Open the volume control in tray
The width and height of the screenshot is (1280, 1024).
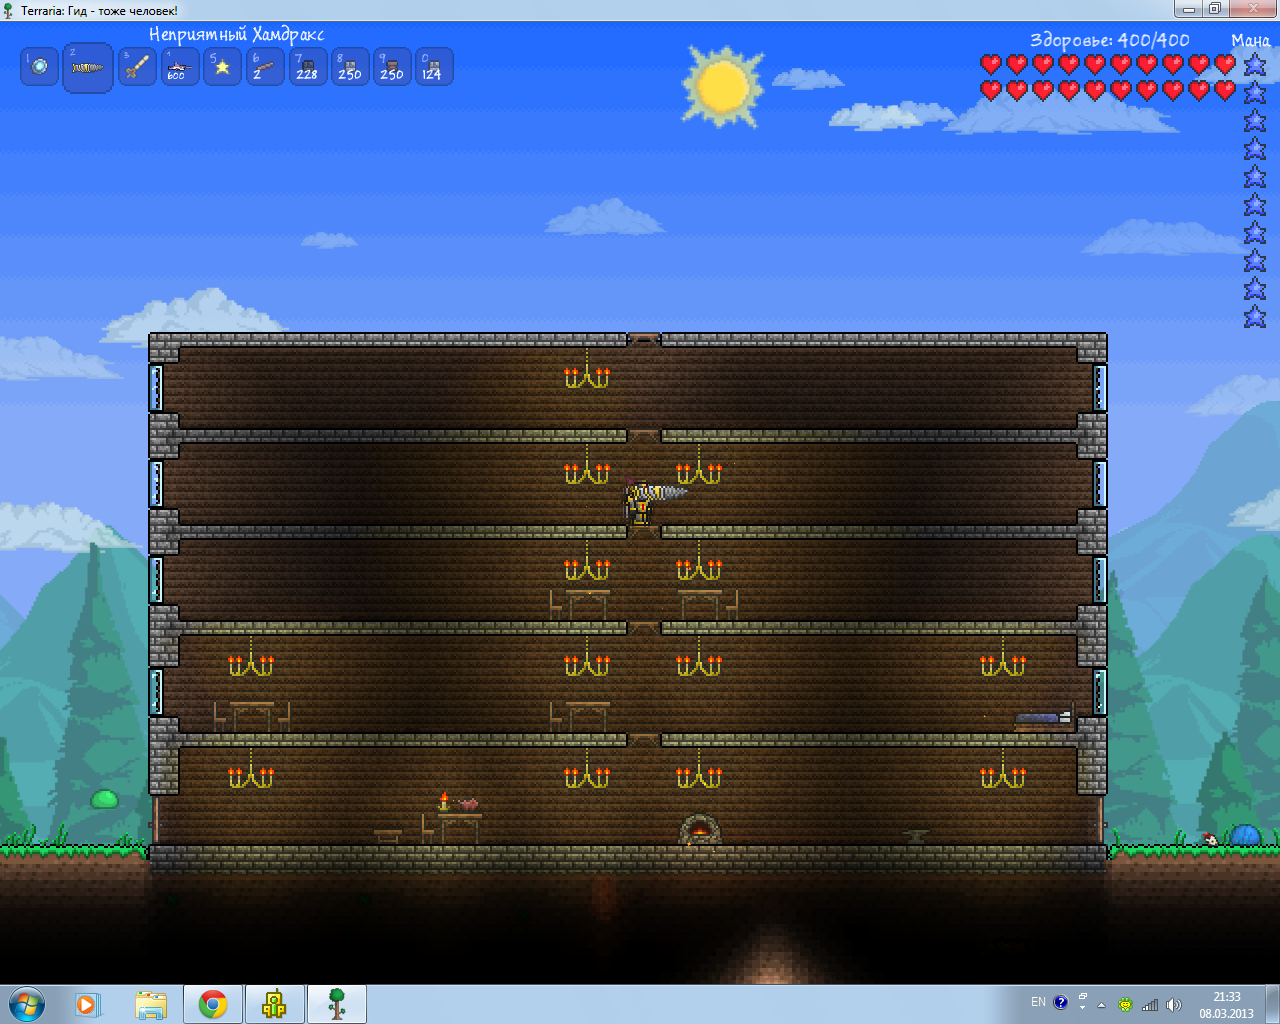[1174, 1005]
